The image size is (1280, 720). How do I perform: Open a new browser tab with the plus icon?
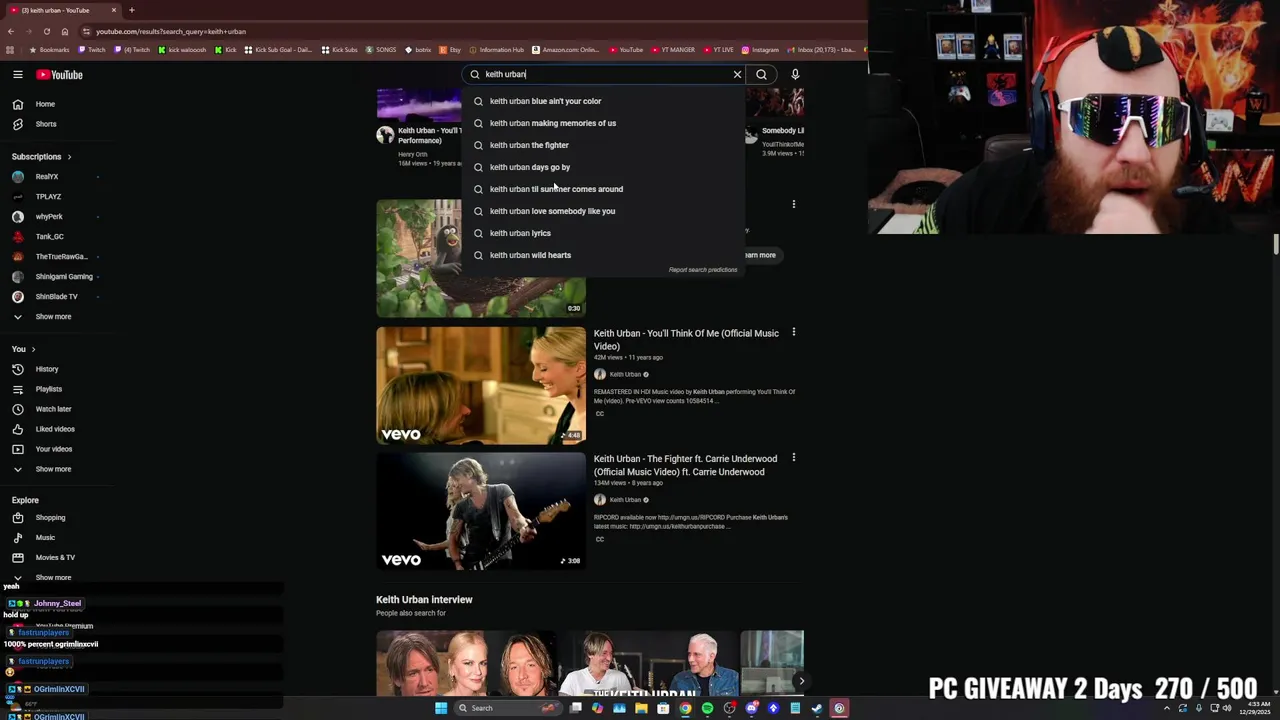(x=131, y=10)
